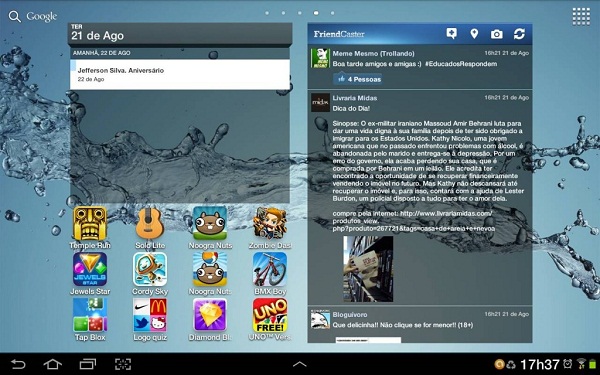Open Jefferson Silva birthday calendar event
Viewport: 600px width, 375px height.
[179, 75]
